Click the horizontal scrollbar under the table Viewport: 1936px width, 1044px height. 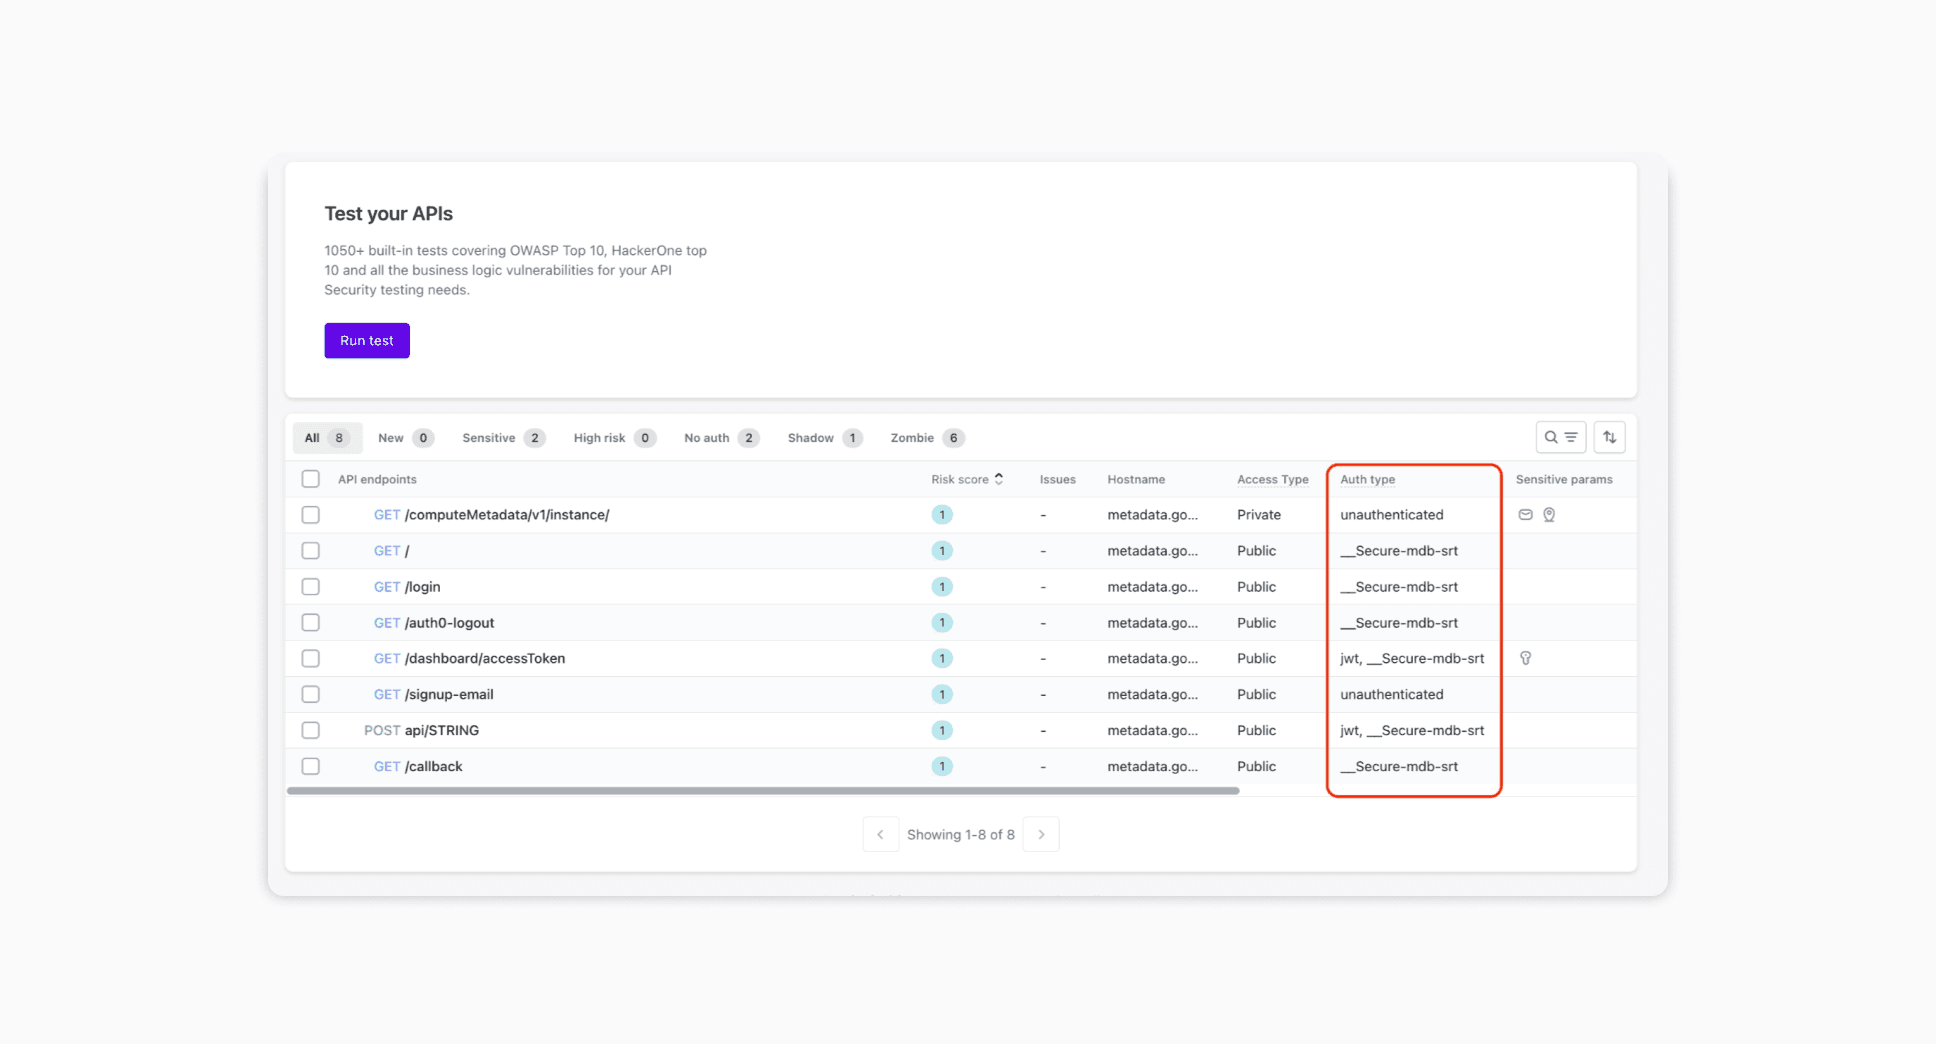tap(763, 790)
